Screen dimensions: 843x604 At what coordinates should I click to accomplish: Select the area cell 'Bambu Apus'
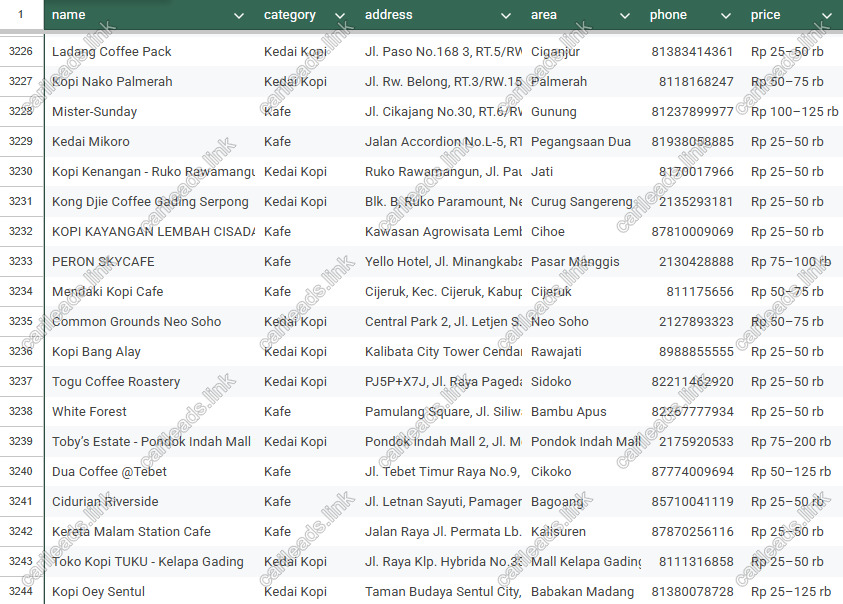point(583,412)
